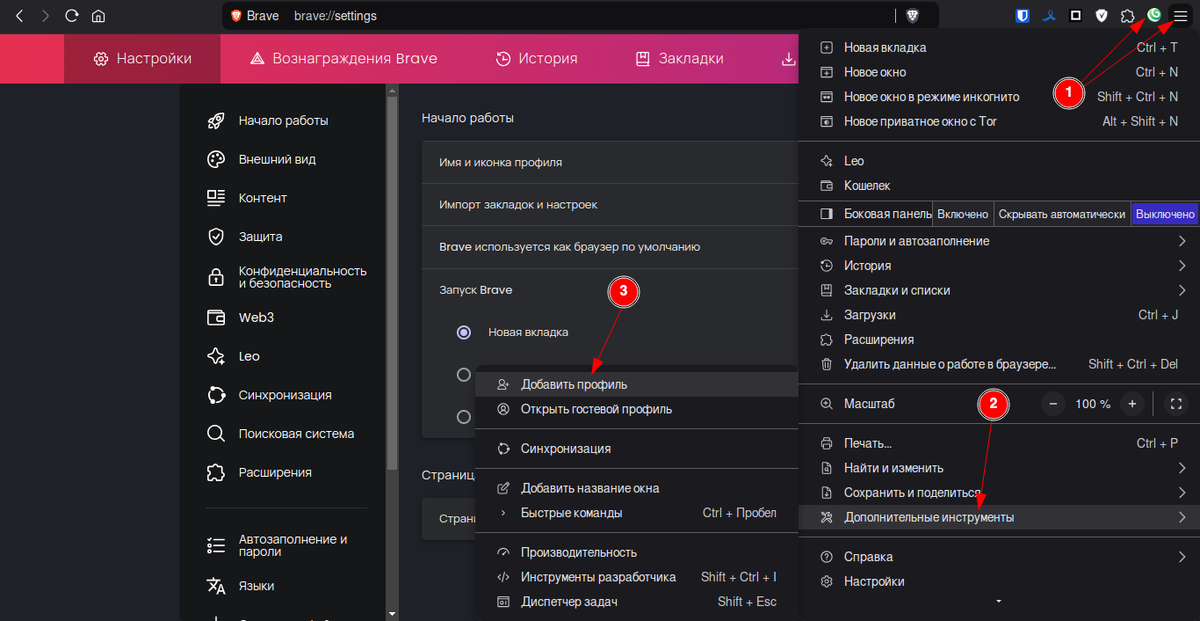The height and width of the screenshot is (621, 1200).
Task: Open Имя и иконка профиля setting
Action: point(611,162)
